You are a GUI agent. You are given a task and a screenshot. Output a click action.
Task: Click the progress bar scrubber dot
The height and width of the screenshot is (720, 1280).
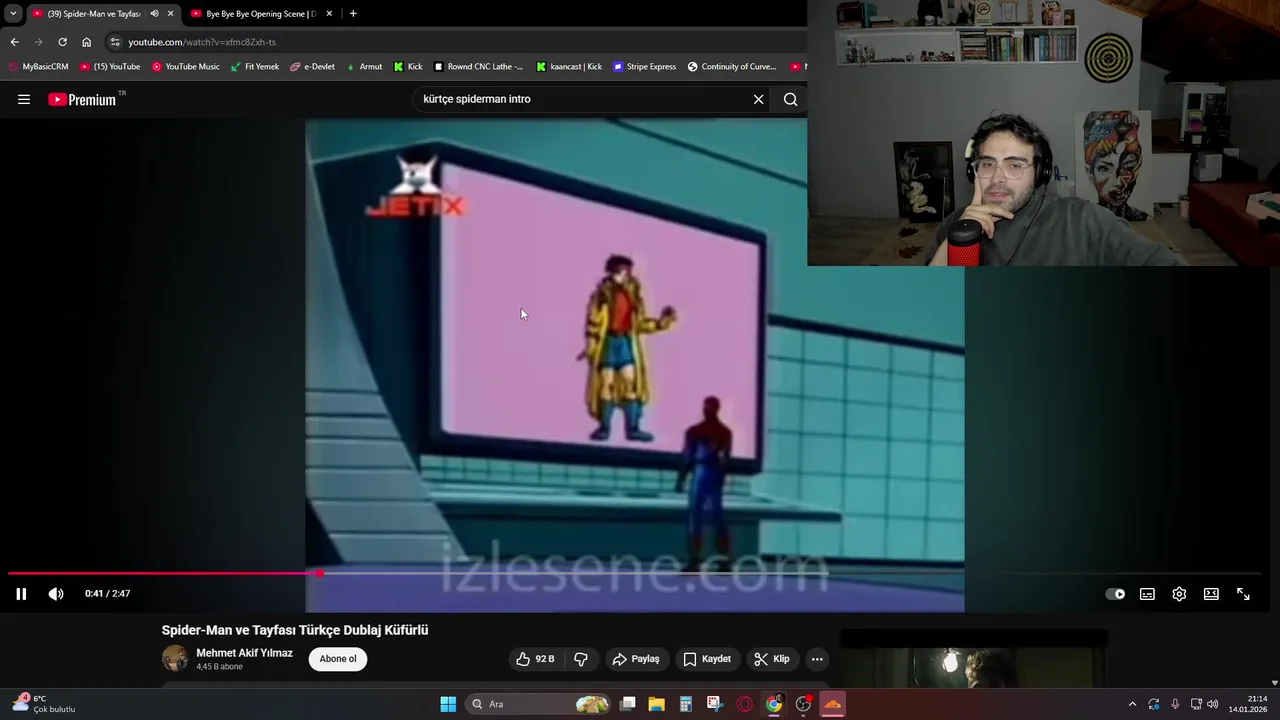(x=320, y=574)
